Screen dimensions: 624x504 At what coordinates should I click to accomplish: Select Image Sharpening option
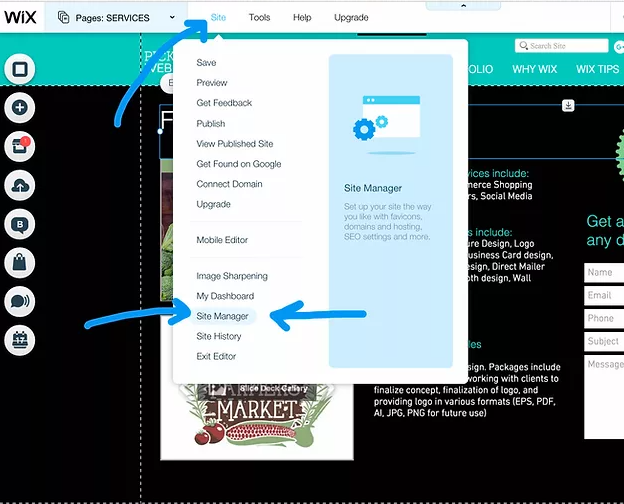[x=232, y=276]
